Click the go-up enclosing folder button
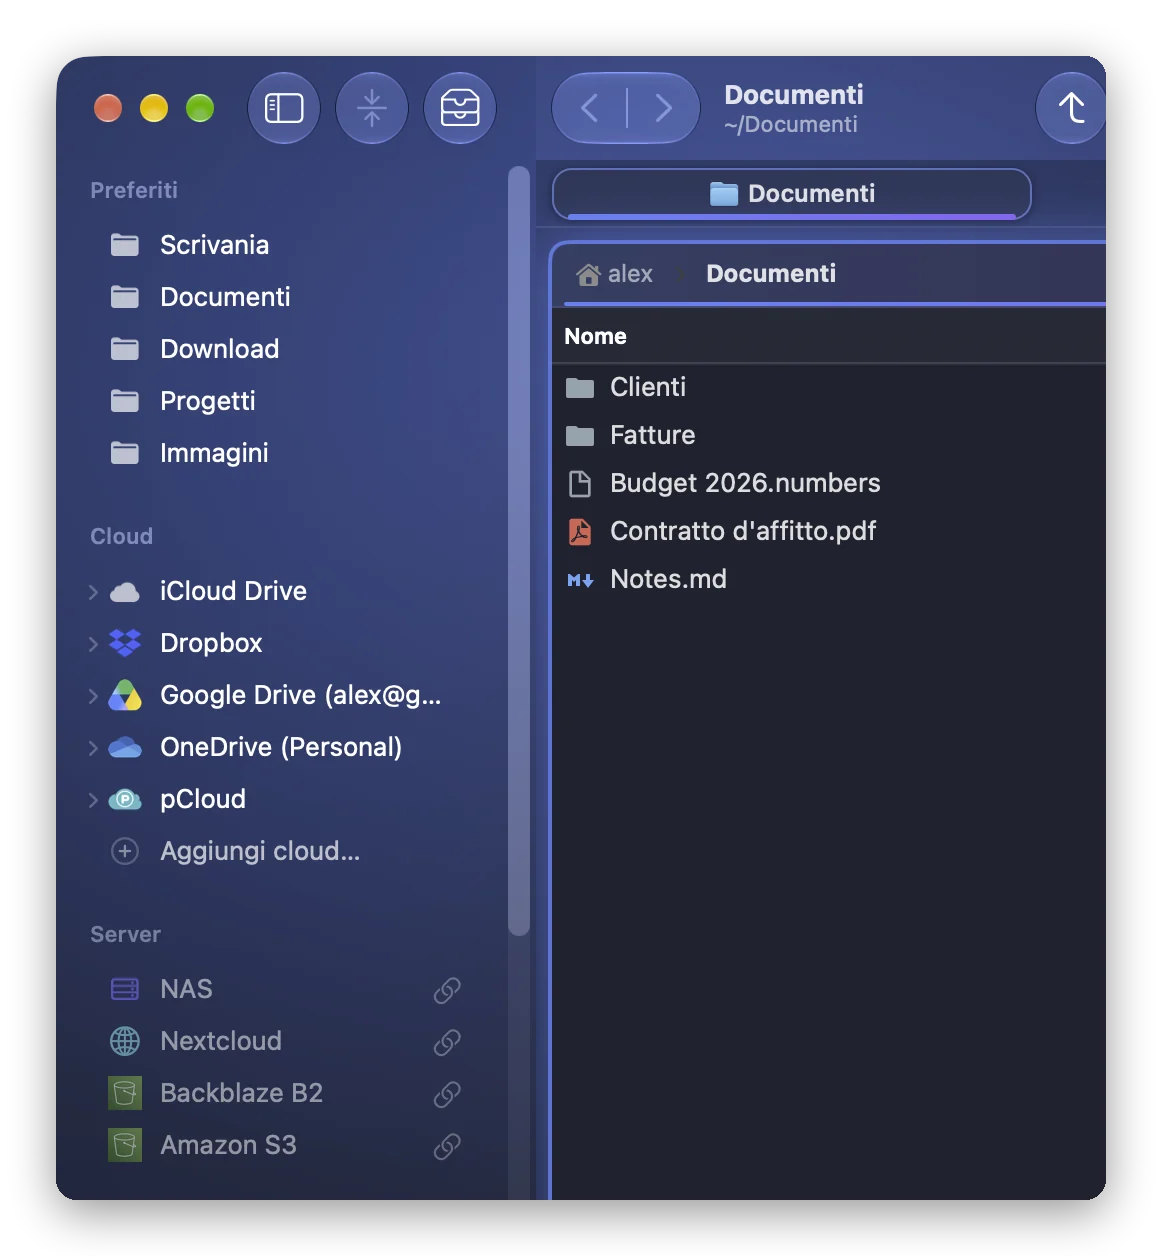 pyautogui.click(x=1072, y=108)
